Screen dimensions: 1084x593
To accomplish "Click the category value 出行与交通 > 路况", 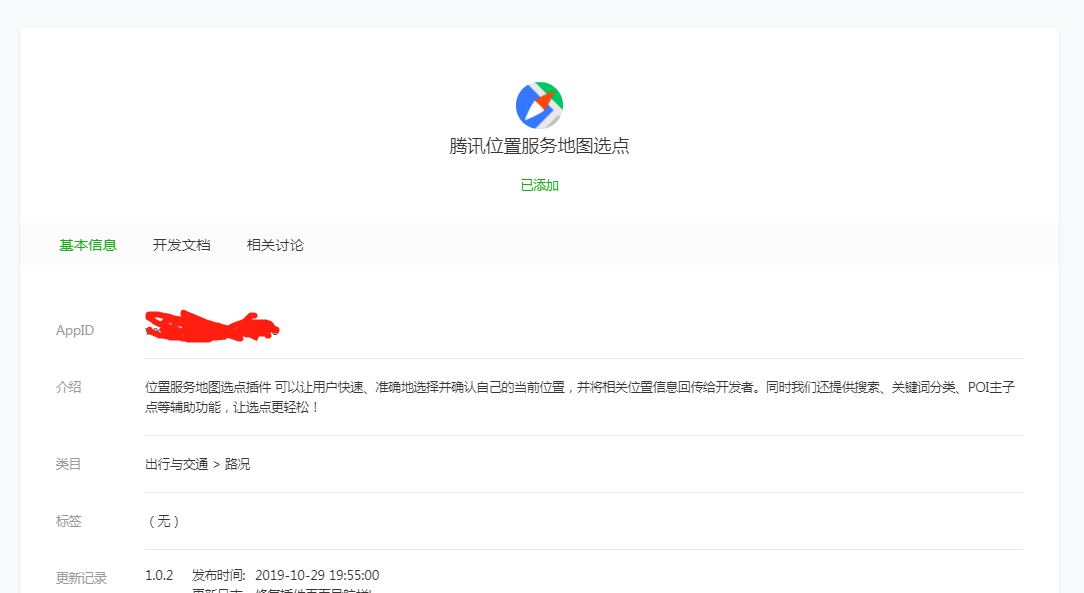I will 198,464.
